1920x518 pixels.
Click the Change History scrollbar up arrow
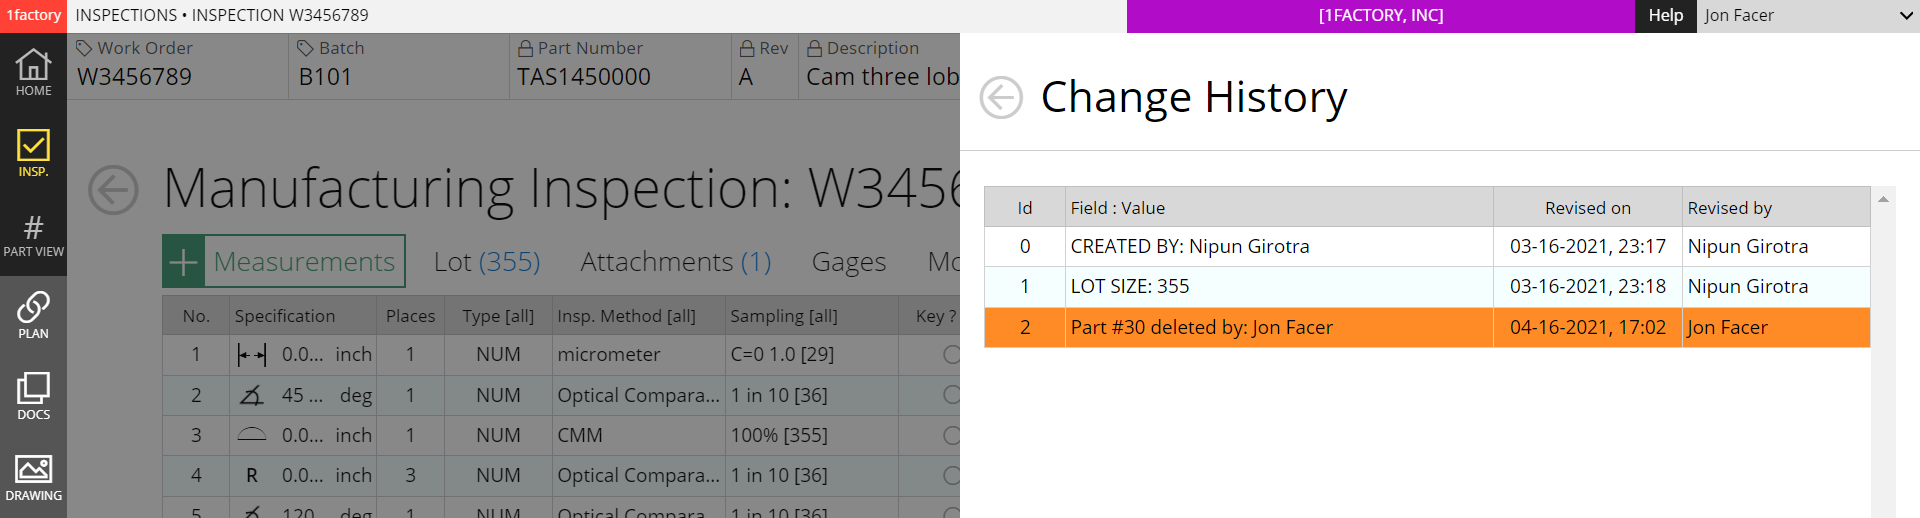click(1883, 200)
